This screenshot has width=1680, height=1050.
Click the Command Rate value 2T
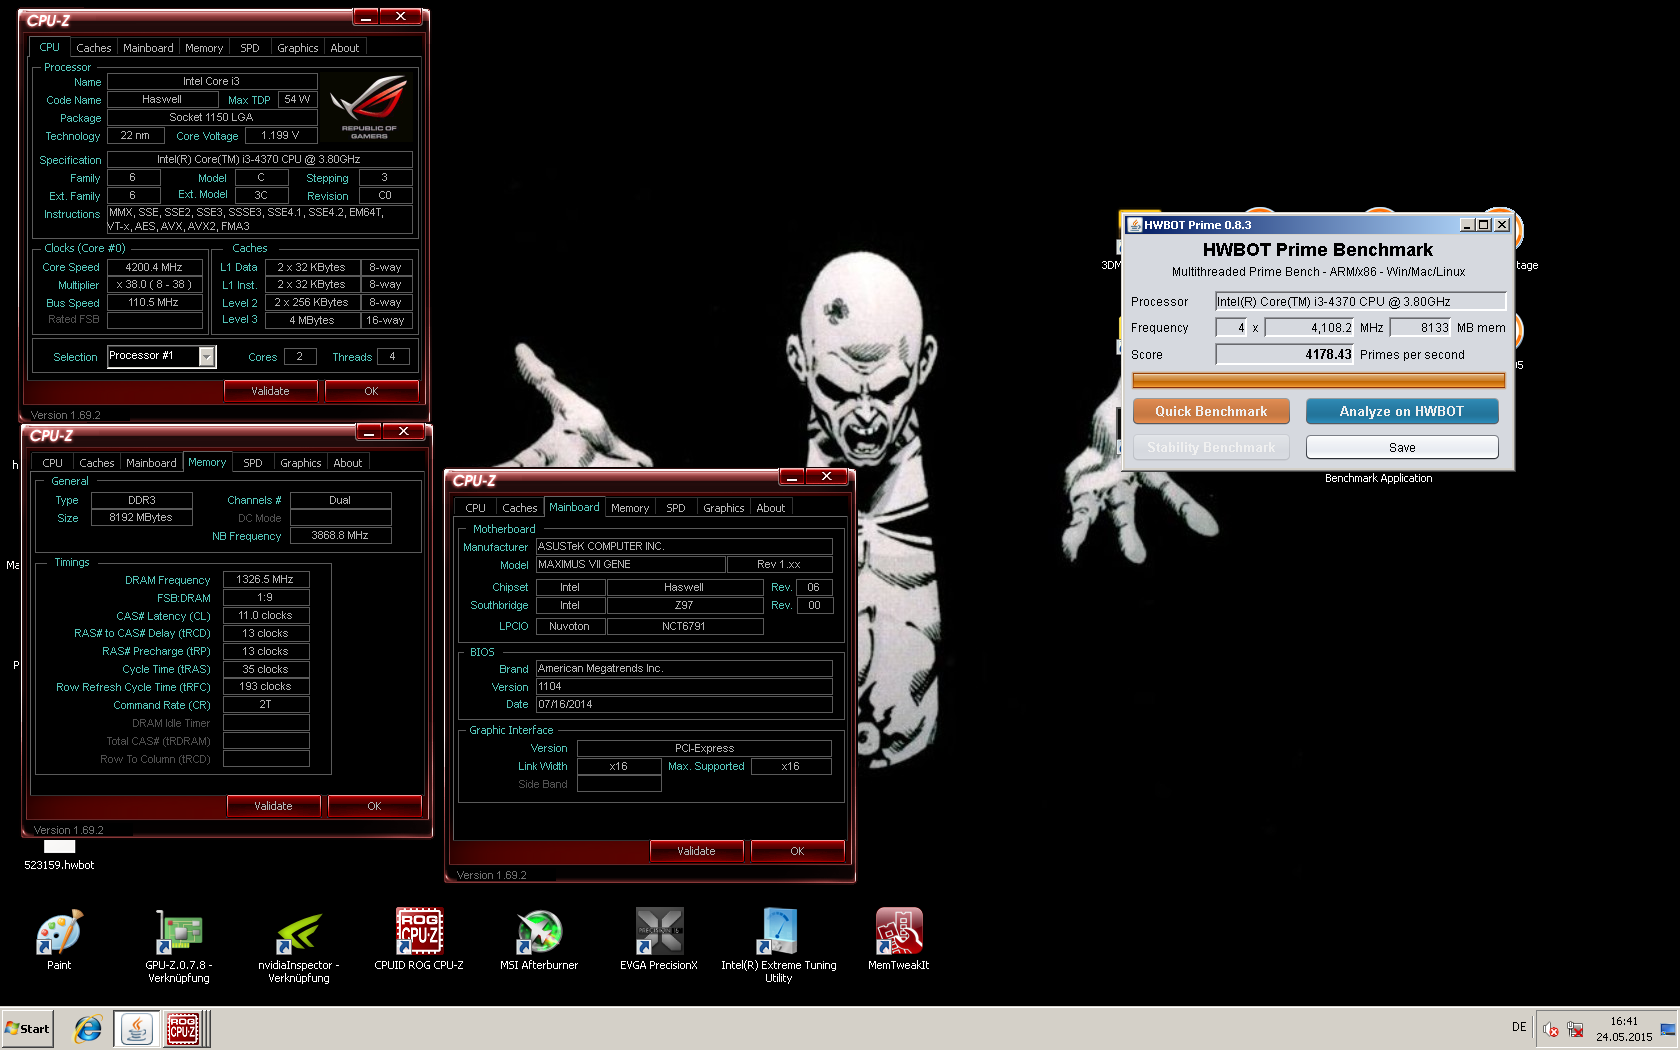266,704
